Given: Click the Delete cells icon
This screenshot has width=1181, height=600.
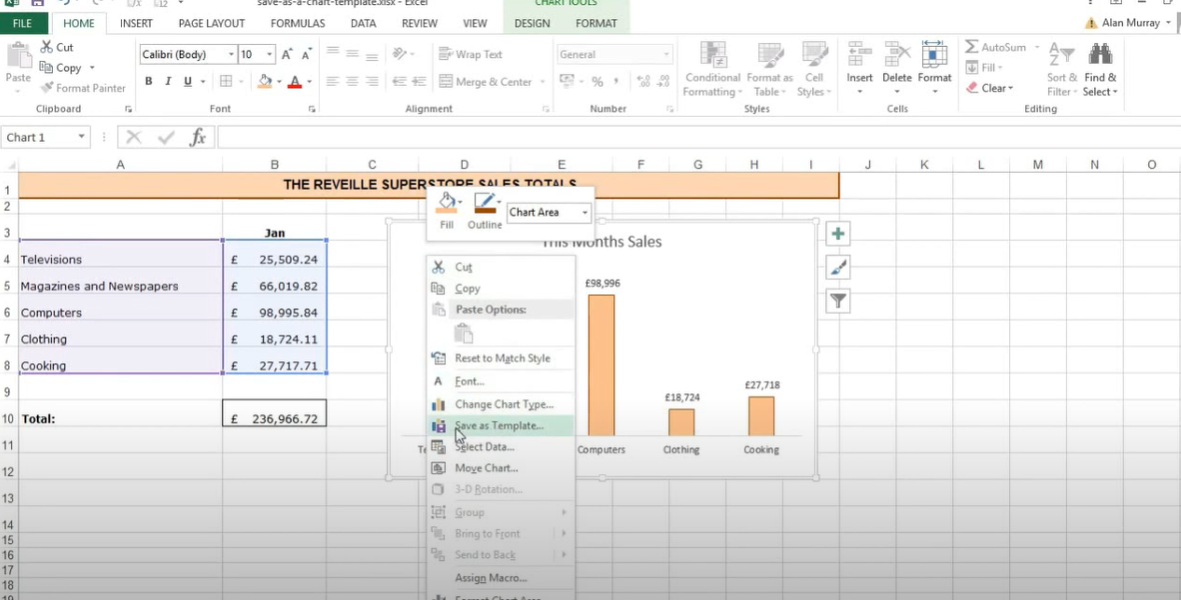Looking at the screenshot, I should 896,56.
